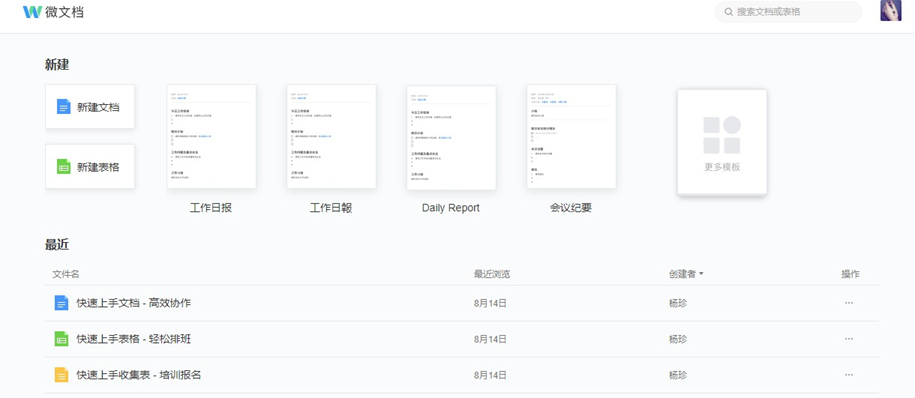Open more actions for 快速上手收集表 row

[x=849, y=375]
